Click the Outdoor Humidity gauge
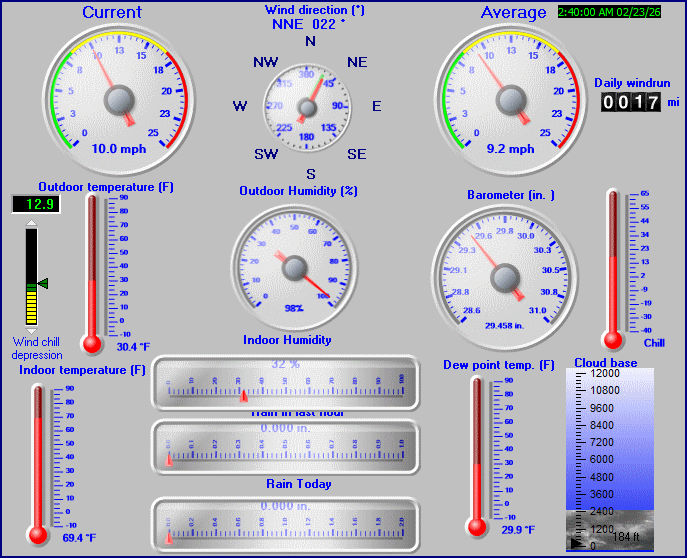 294,266
